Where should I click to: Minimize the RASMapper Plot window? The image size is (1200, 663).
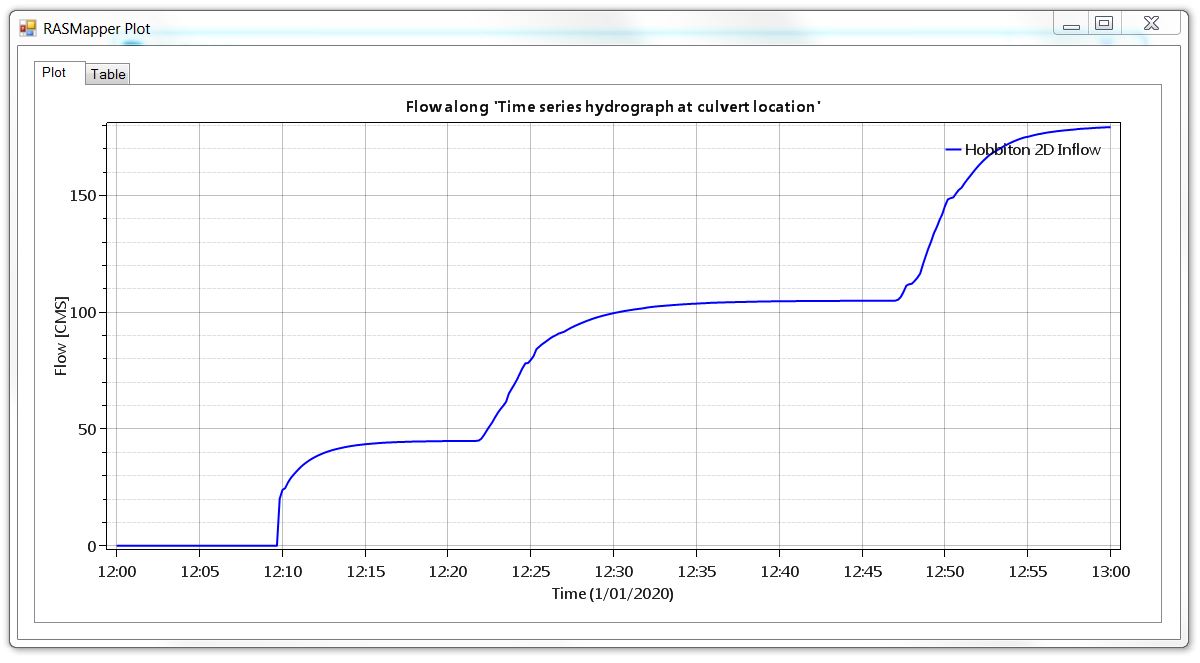(1071, 24)
